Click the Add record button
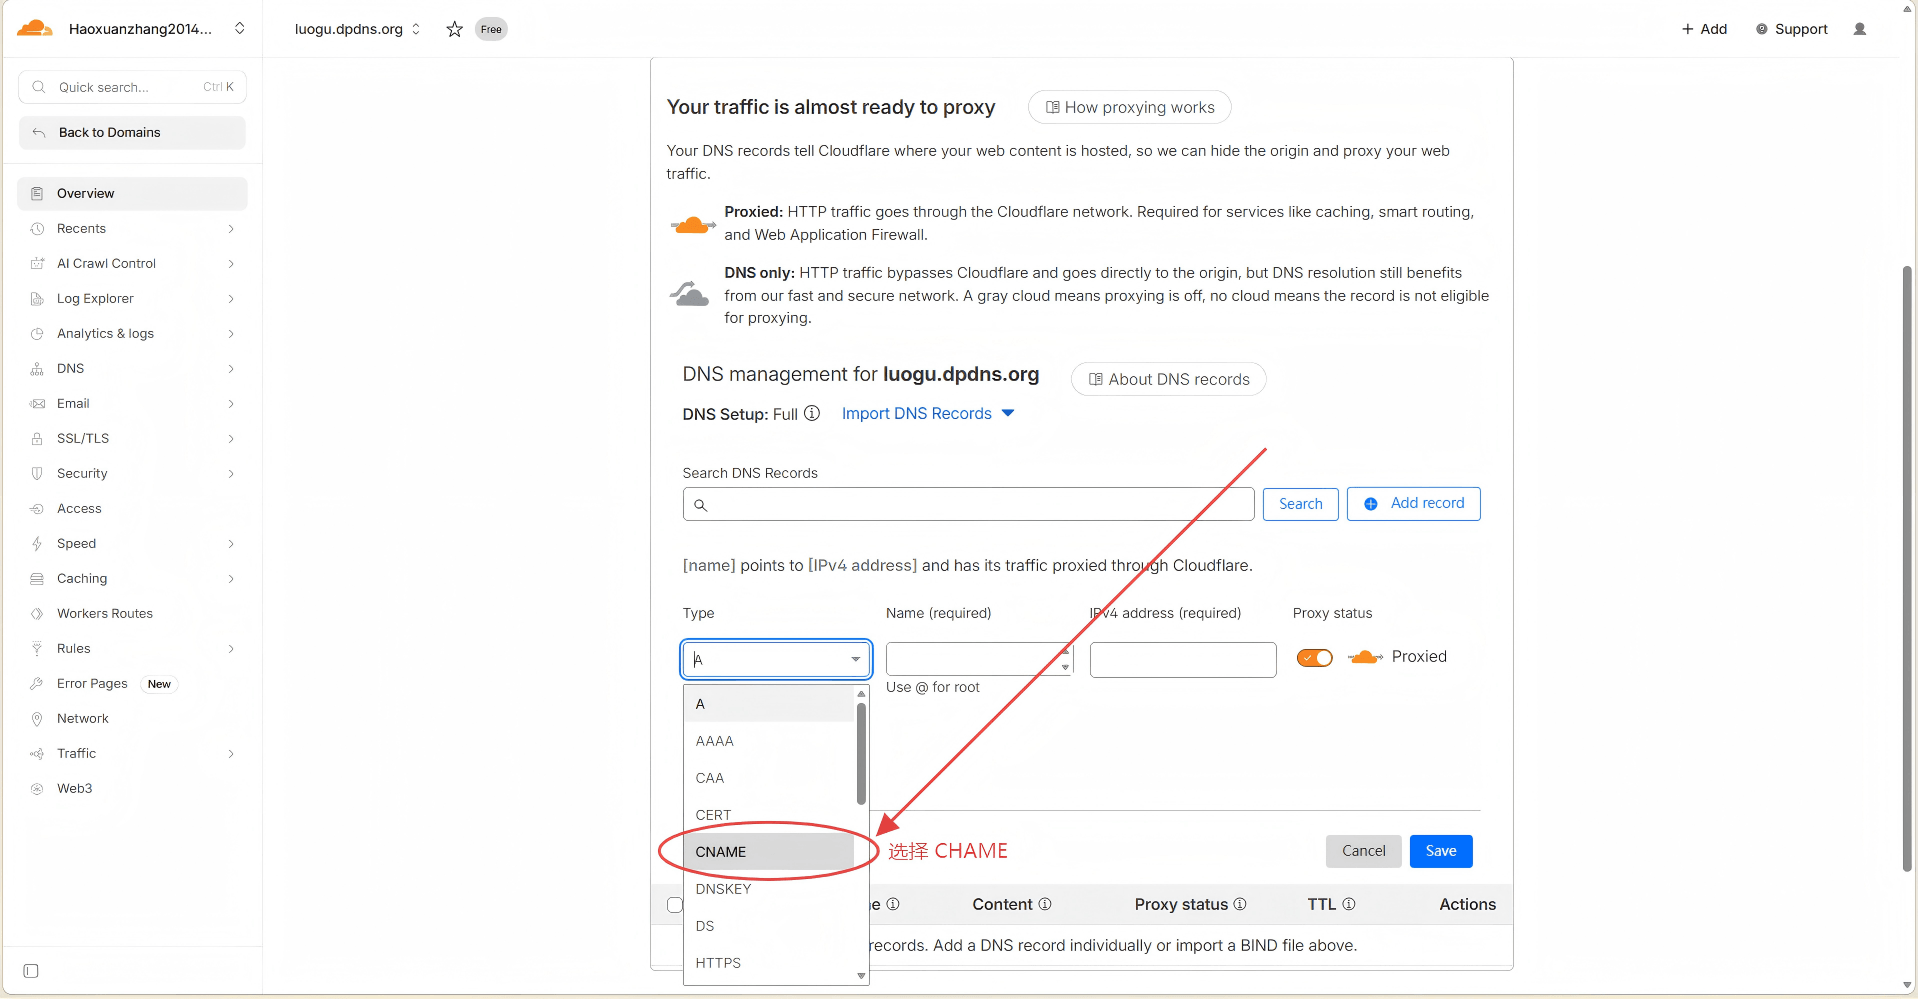The image size is (1918, 999). point(1413,504)
